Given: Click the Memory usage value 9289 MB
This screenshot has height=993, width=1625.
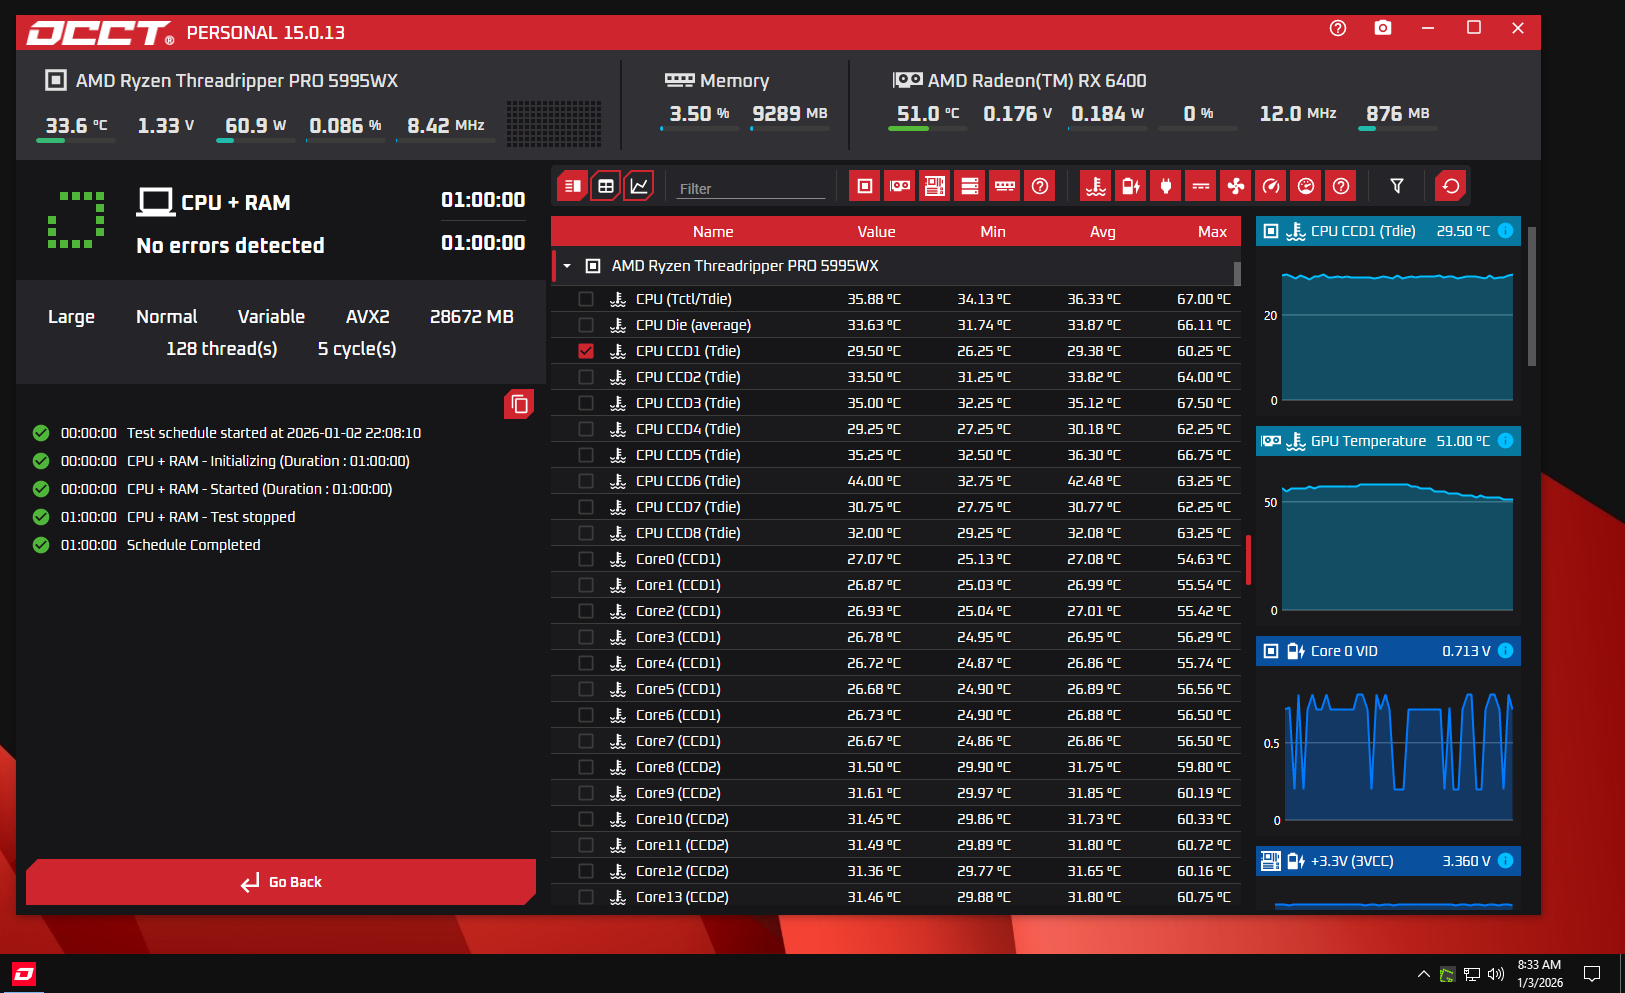Looking at the screenshot, I should [x=790, y=114].
